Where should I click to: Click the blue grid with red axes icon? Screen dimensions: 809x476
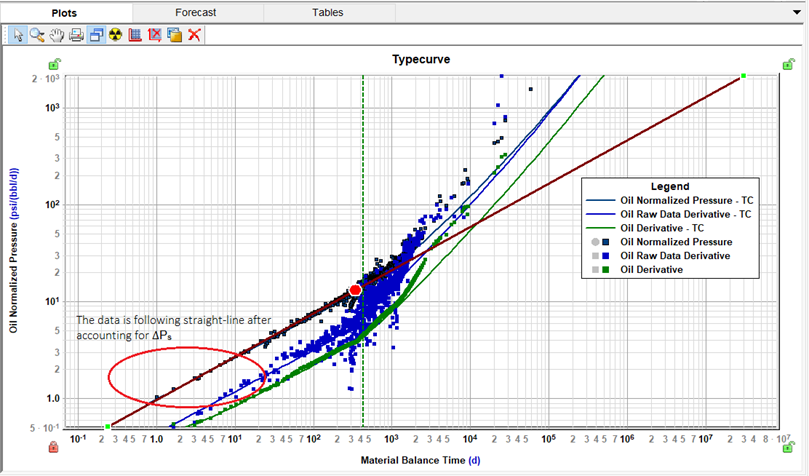[135, 35]
